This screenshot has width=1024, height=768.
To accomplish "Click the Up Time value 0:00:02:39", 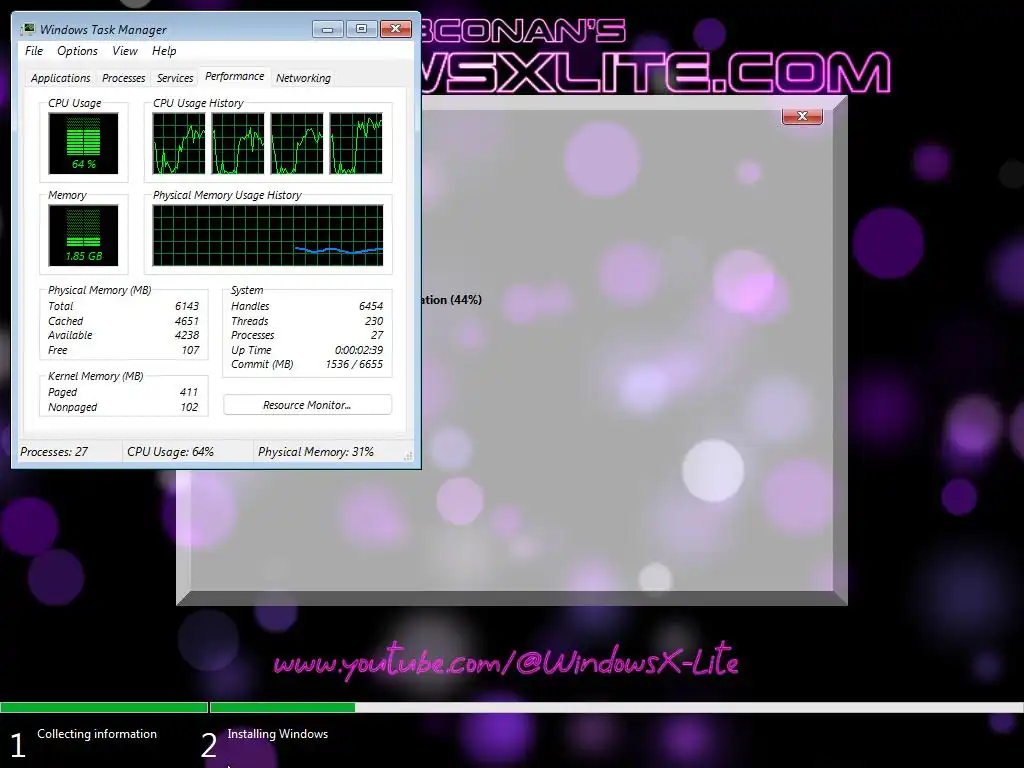I will tap(359, 350).
